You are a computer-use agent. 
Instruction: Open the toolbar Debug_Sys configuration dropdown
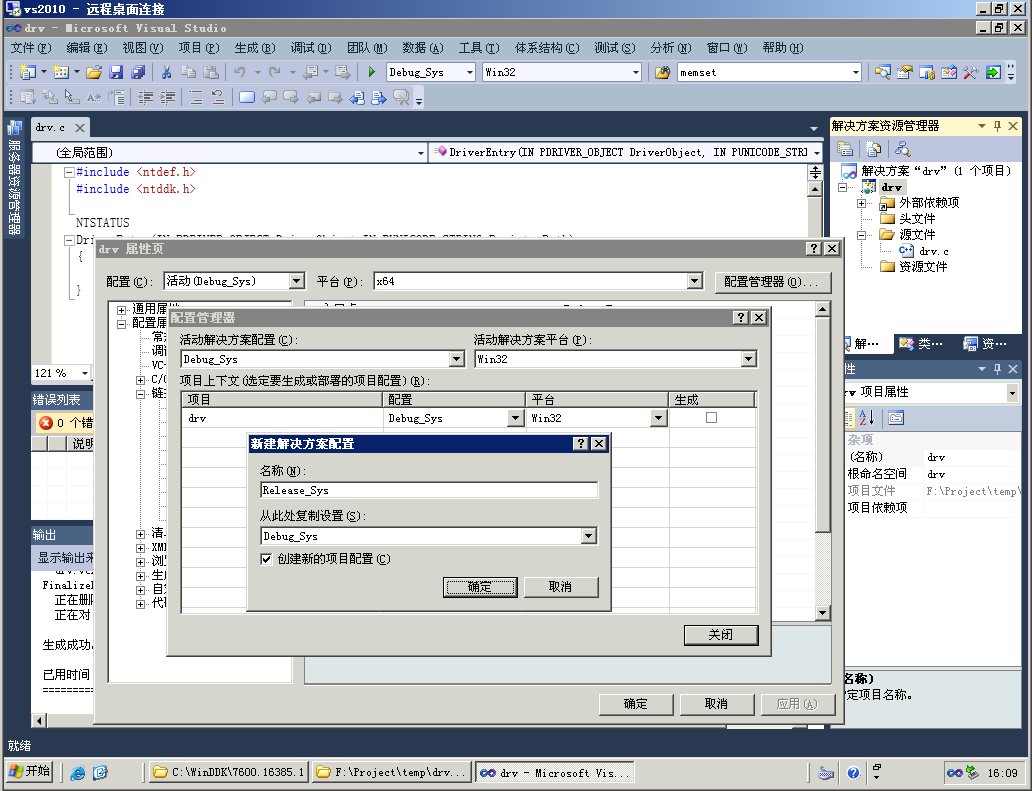(x=470, y=72)
